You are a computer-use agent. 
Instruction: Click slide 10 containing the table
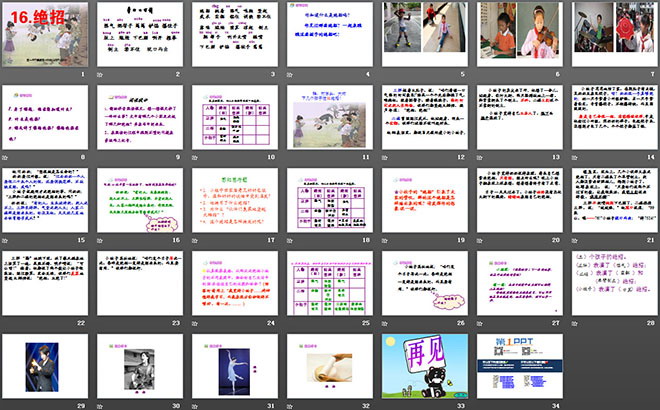tap(234, 118)
